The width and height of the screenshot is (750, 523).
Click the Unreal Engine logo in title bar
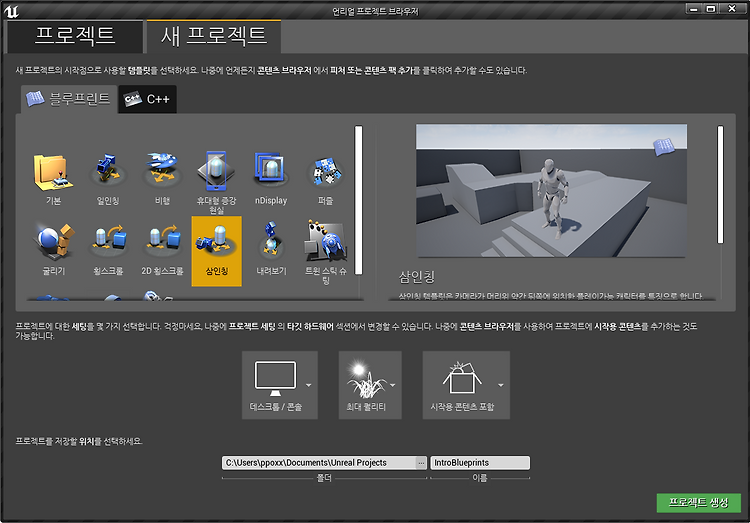click(x=11, y=11)
